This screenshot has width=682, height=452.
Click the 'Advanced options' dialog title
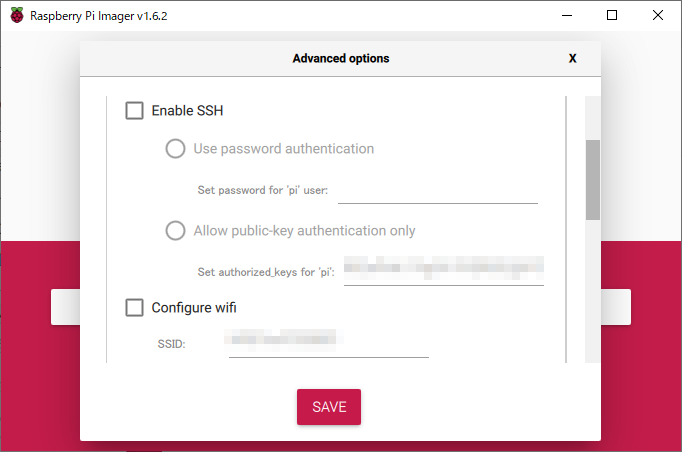click(341, 58)
